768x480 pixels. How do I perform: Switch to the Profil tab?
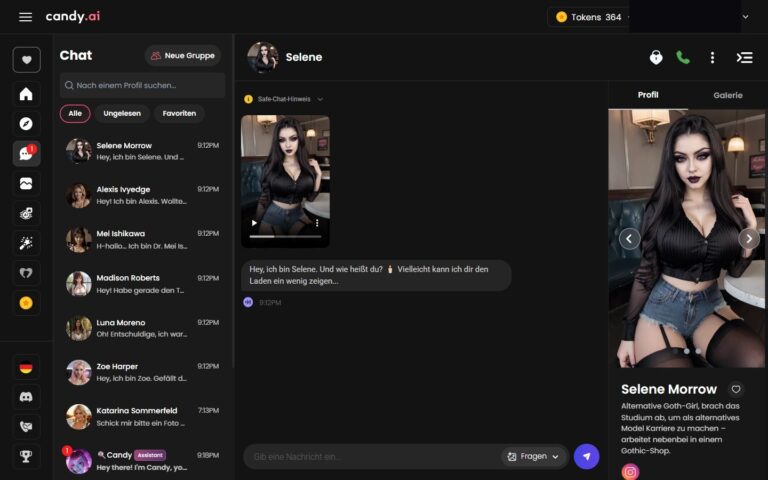[648, 95]
